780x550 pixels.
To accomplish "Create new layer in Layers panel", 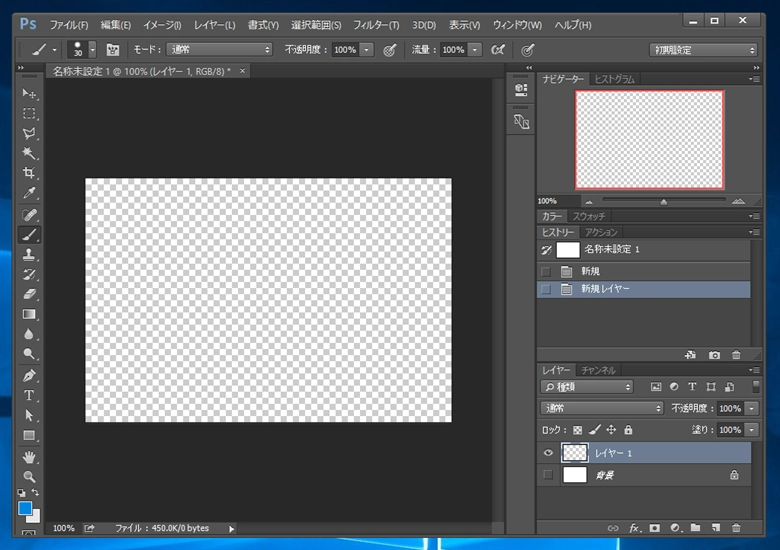I will point(716,528).
